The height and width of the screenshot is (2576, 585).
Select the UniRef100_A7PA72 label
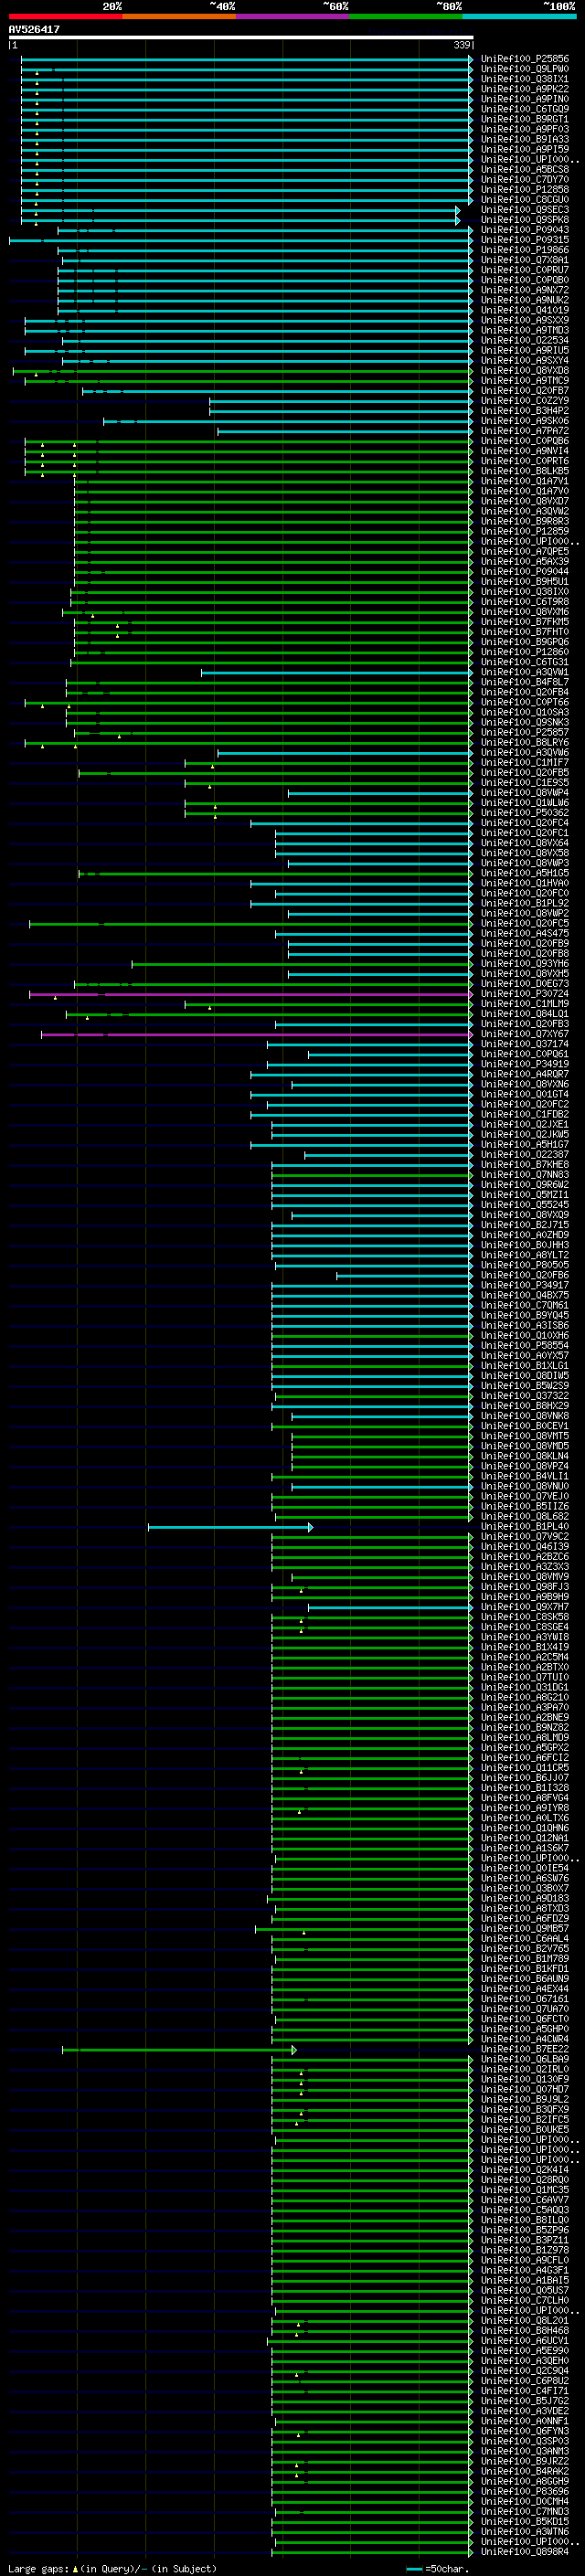[525, 431]
